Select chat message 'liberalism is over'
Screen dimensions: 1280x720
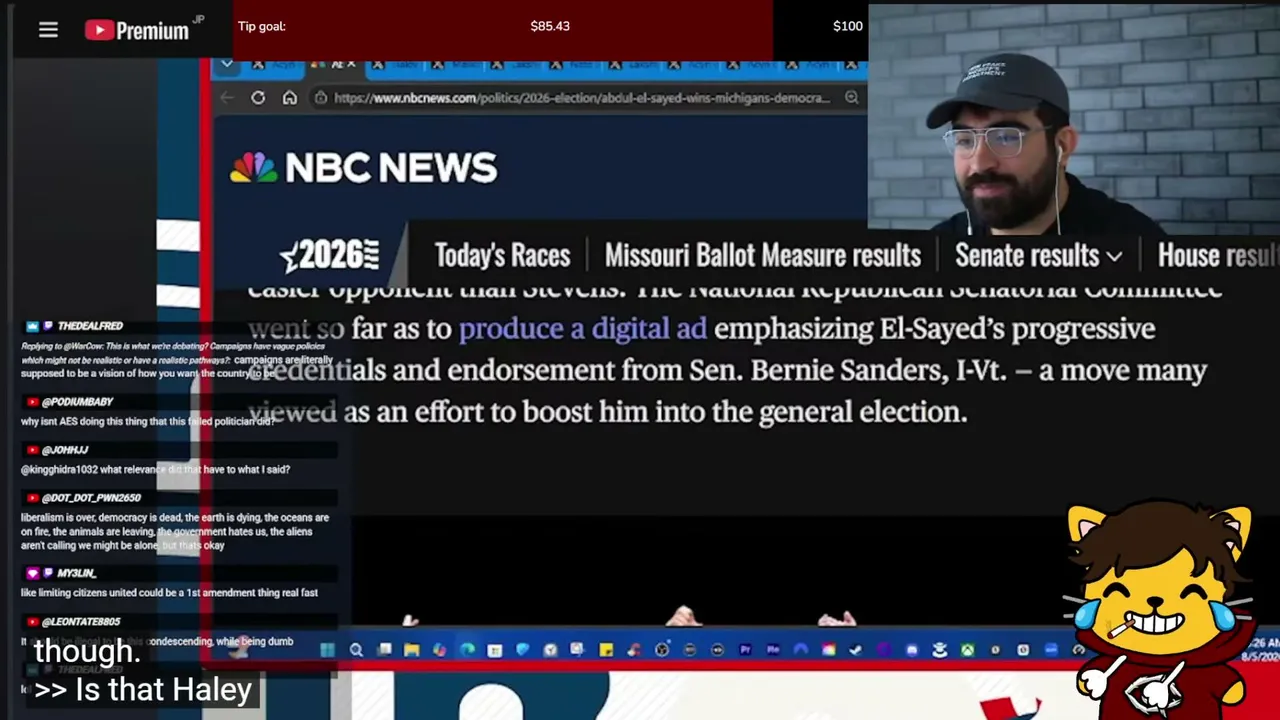pos(175,532)
